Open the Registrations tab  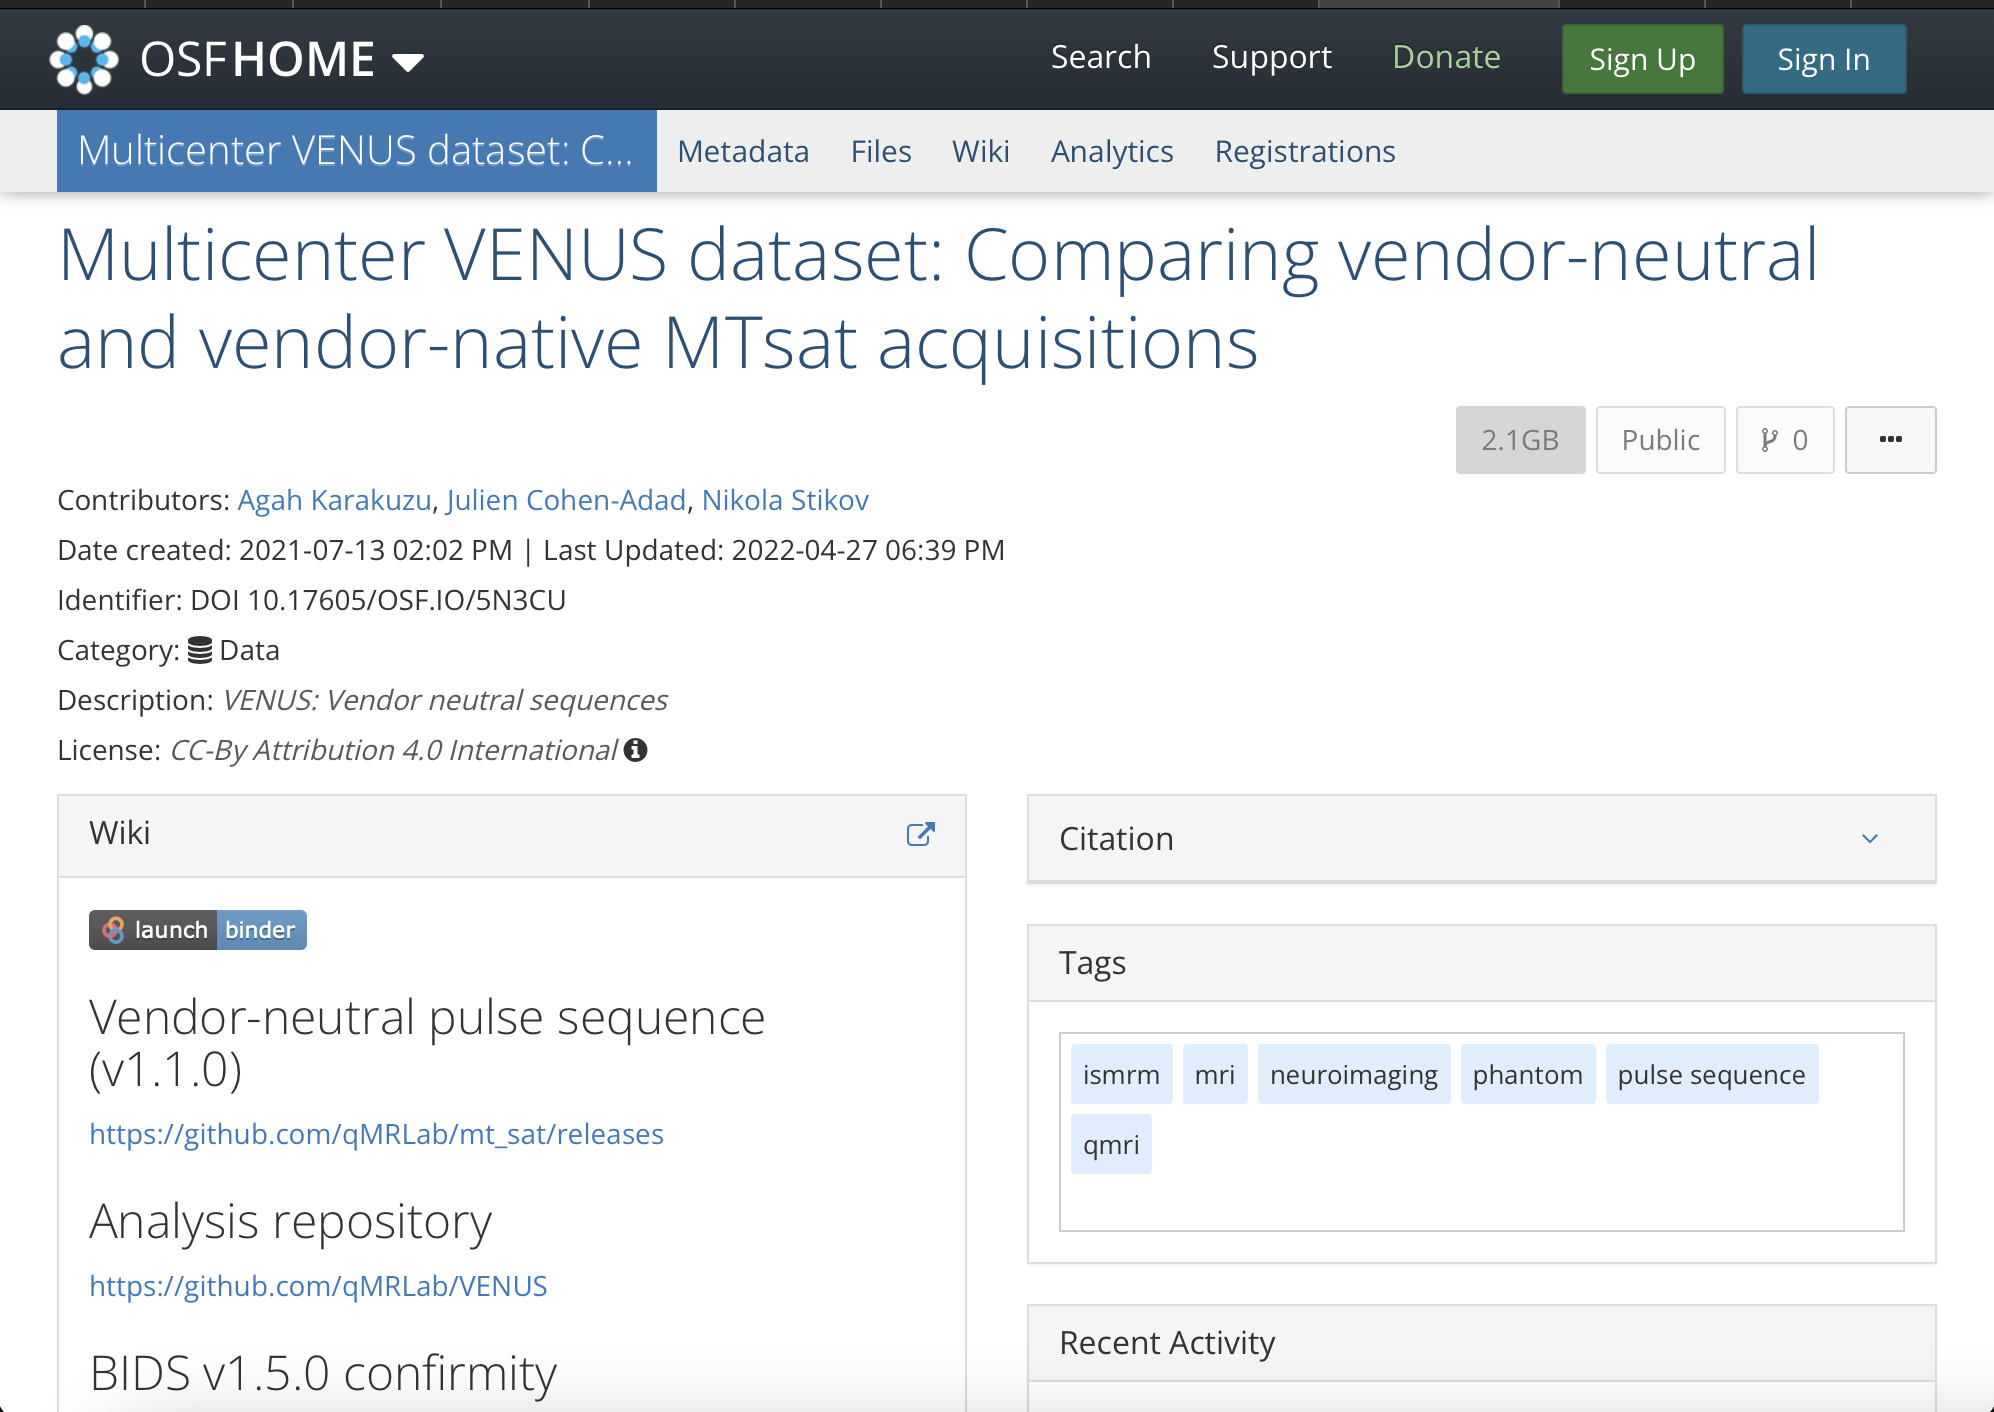click(1305, 151)
